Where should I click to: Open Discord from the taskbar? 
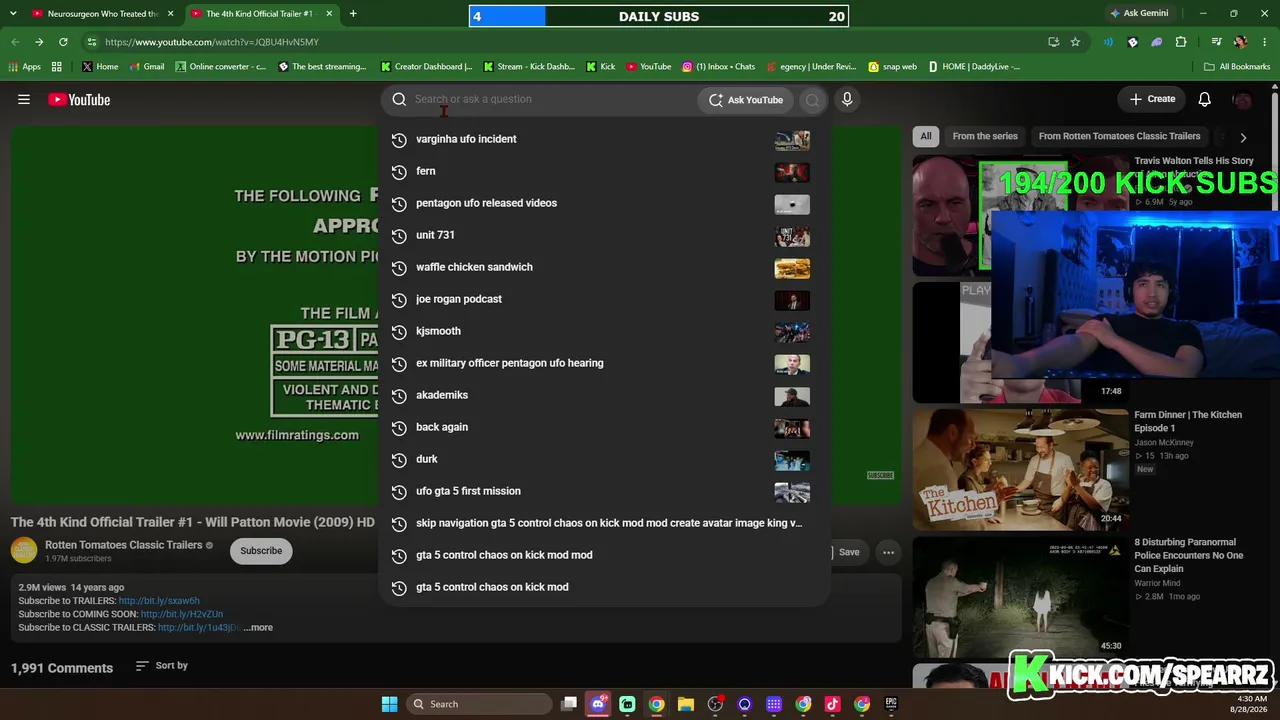598,704
